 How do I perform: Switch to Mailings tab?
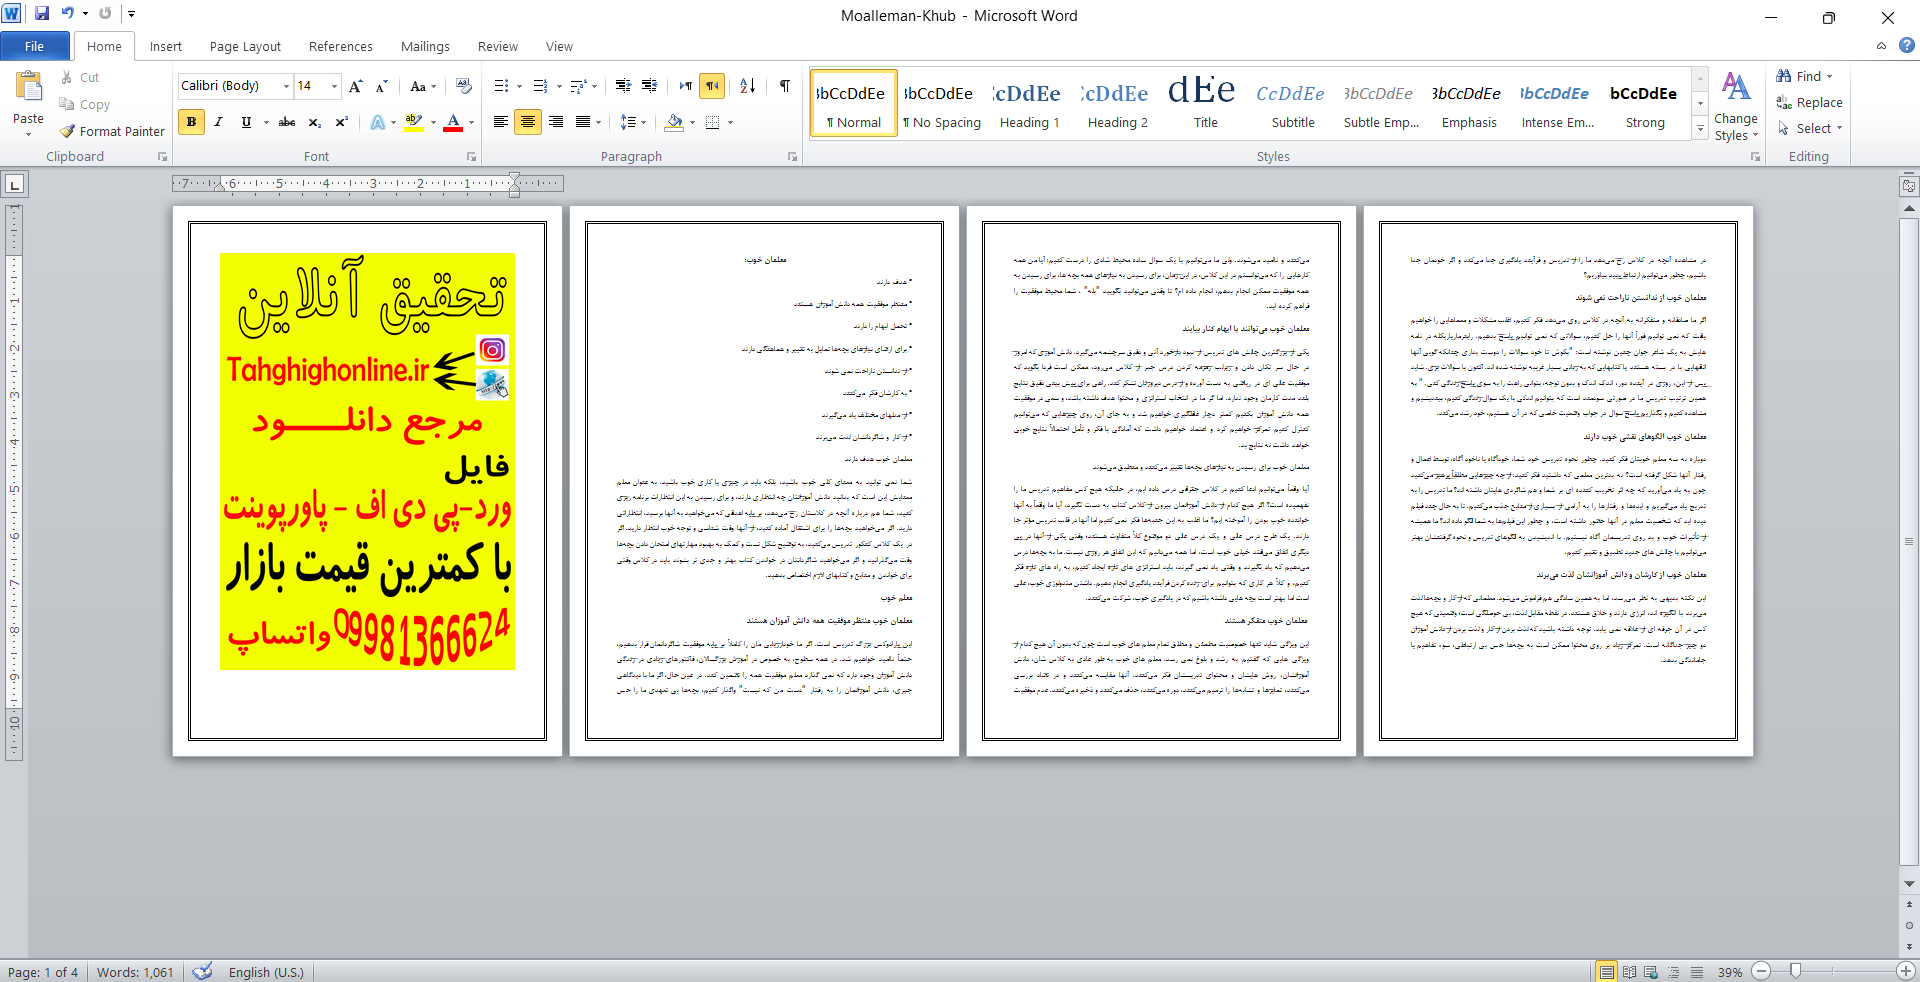point(425,46)
